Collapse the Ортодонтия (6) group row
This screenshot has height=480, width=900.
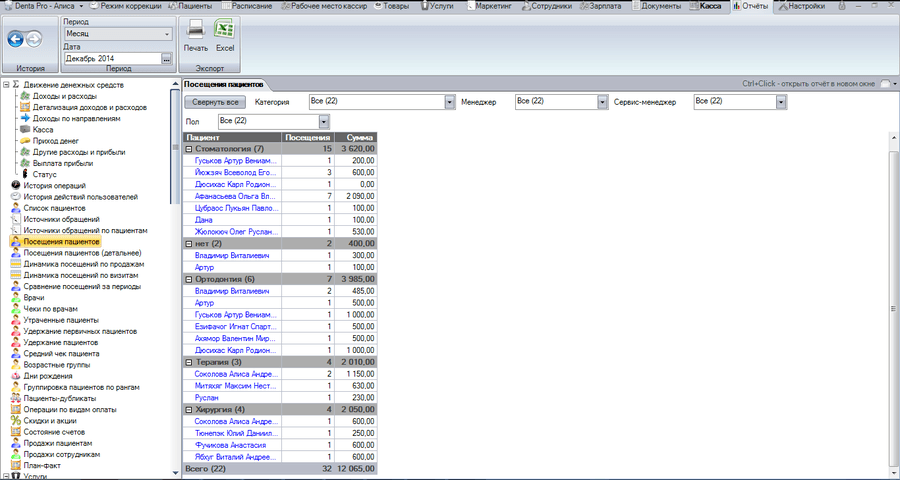point(190,279)
